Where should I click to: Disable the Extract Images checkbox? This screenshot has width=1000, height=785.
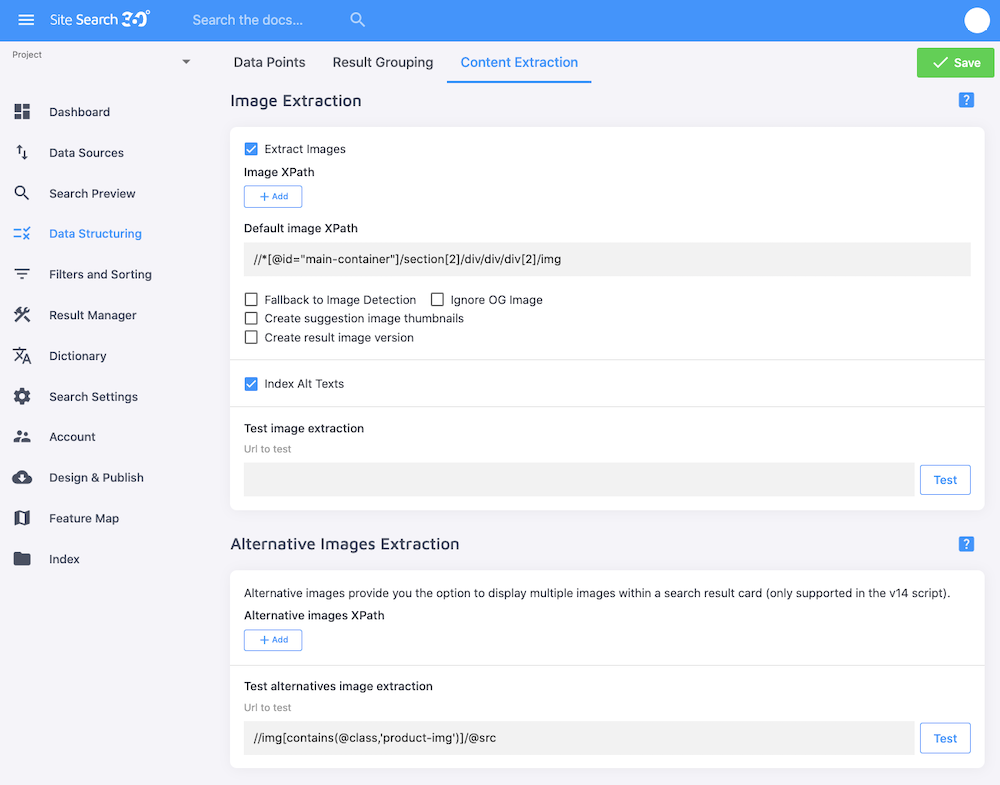coord(251,148)
